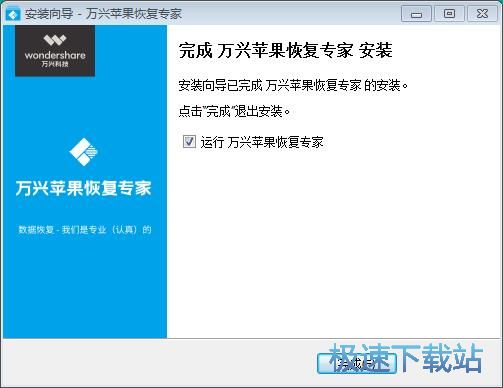Click the text 安装向导已完成 万兴苹果恢复专家 的安装
Screen dimensions: 503x388
pyautogui.click(x=293, y=86)
